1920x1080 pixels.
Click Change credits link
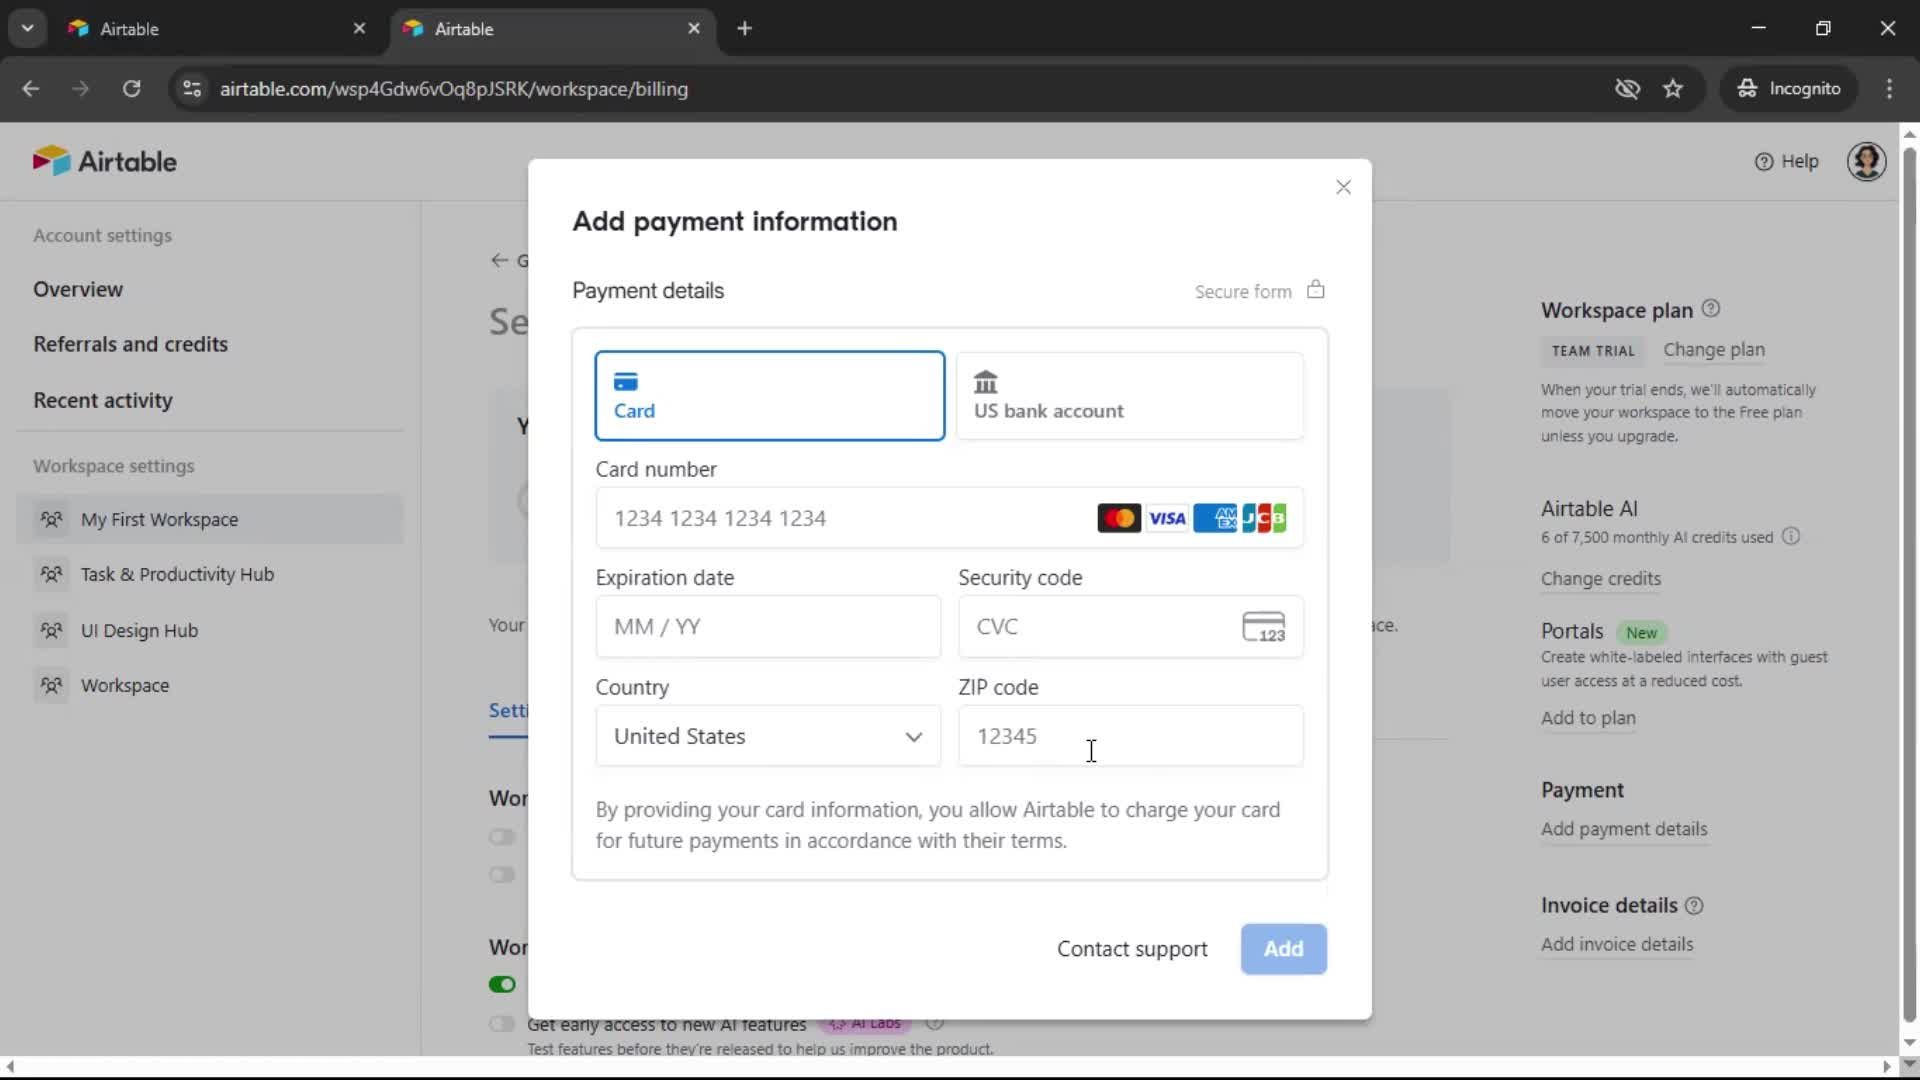click(1600, 579)
